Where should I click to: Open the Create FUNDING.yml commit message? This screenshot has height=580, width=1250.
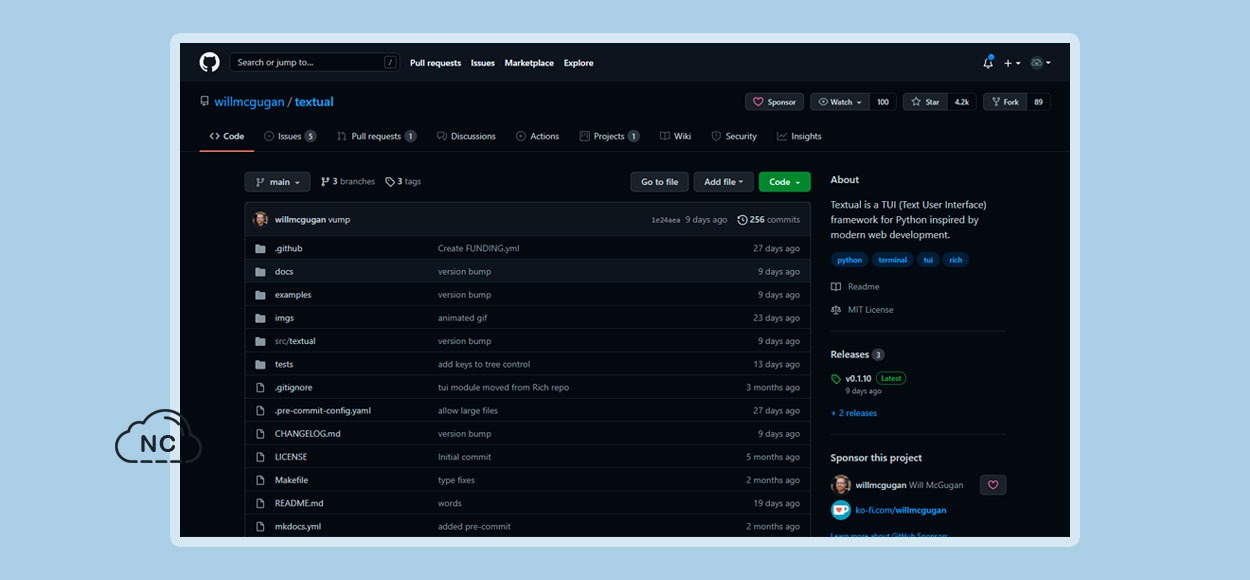coord(479,248)
